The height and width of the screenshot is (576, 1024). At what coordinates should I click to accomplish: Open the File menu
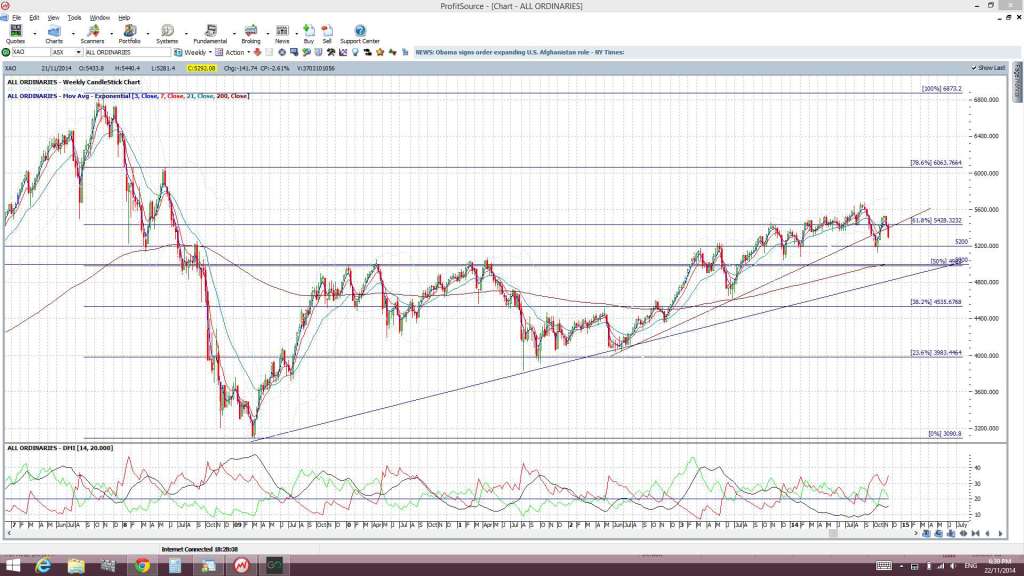17,18
